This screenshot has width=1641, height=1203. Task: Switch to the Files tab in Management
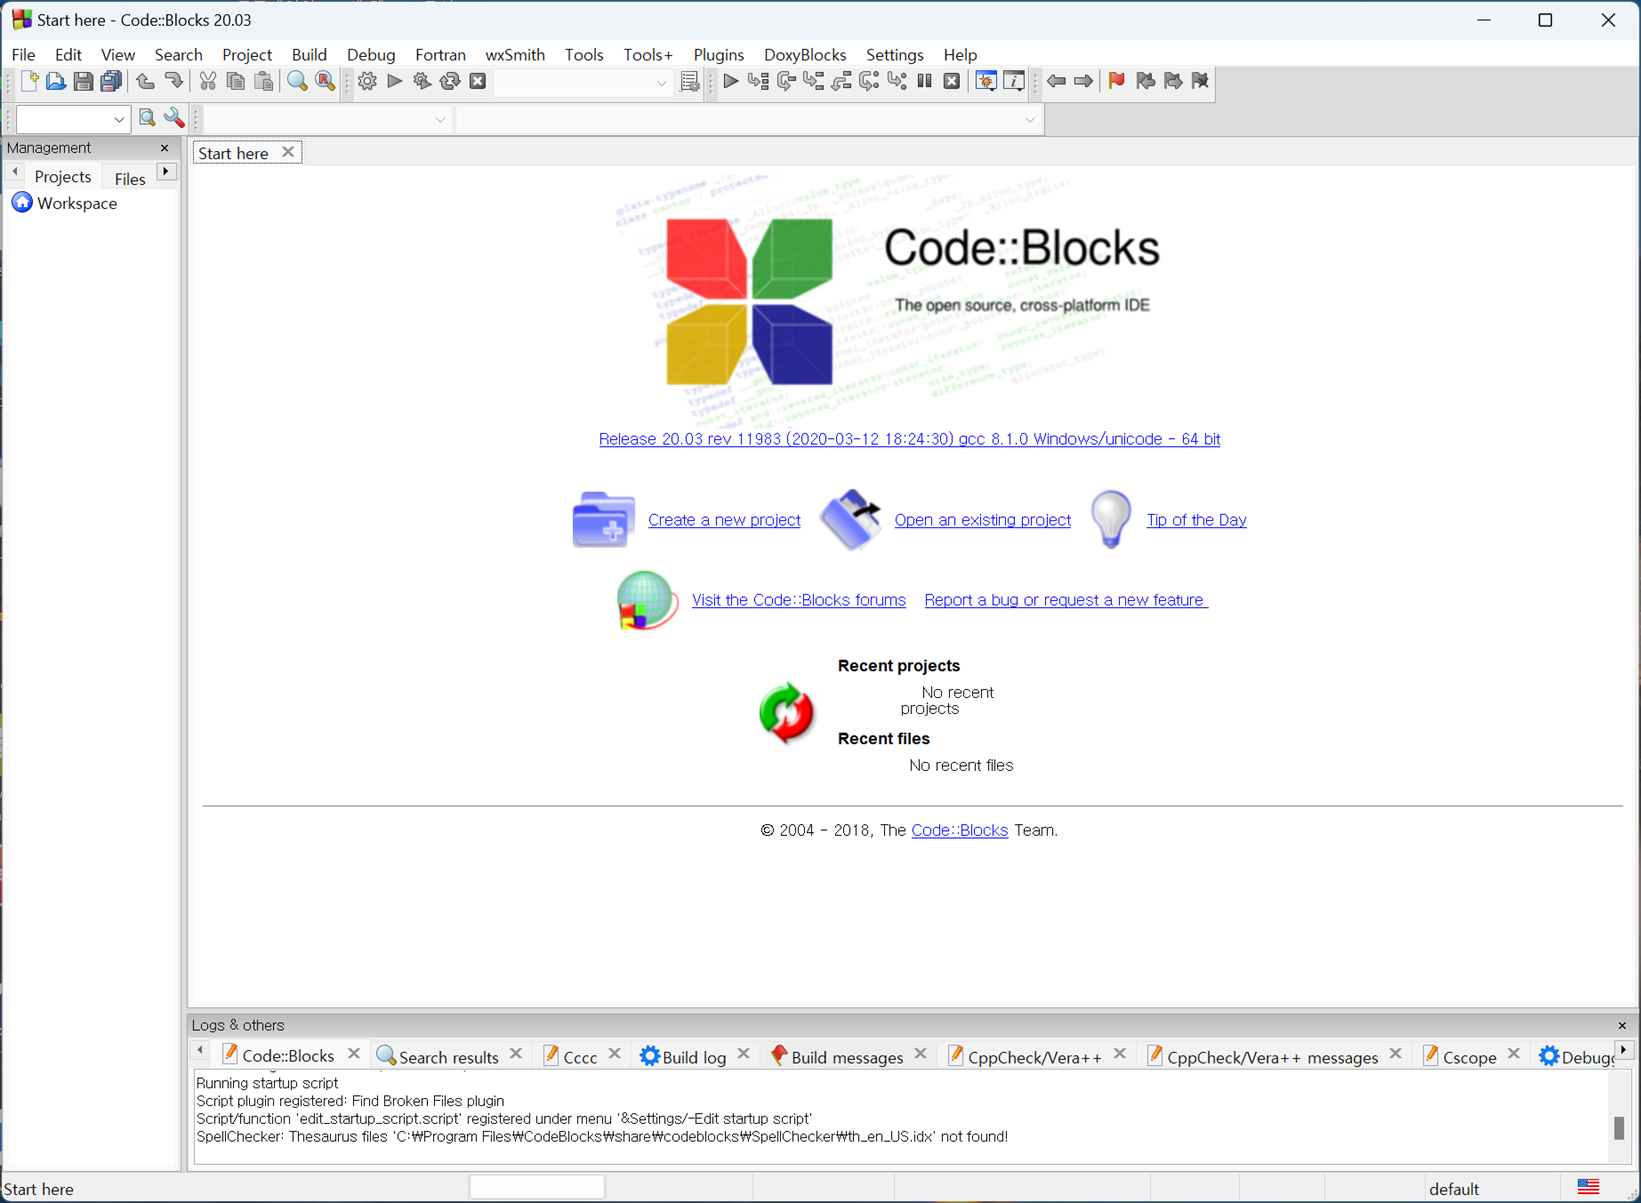129,178
